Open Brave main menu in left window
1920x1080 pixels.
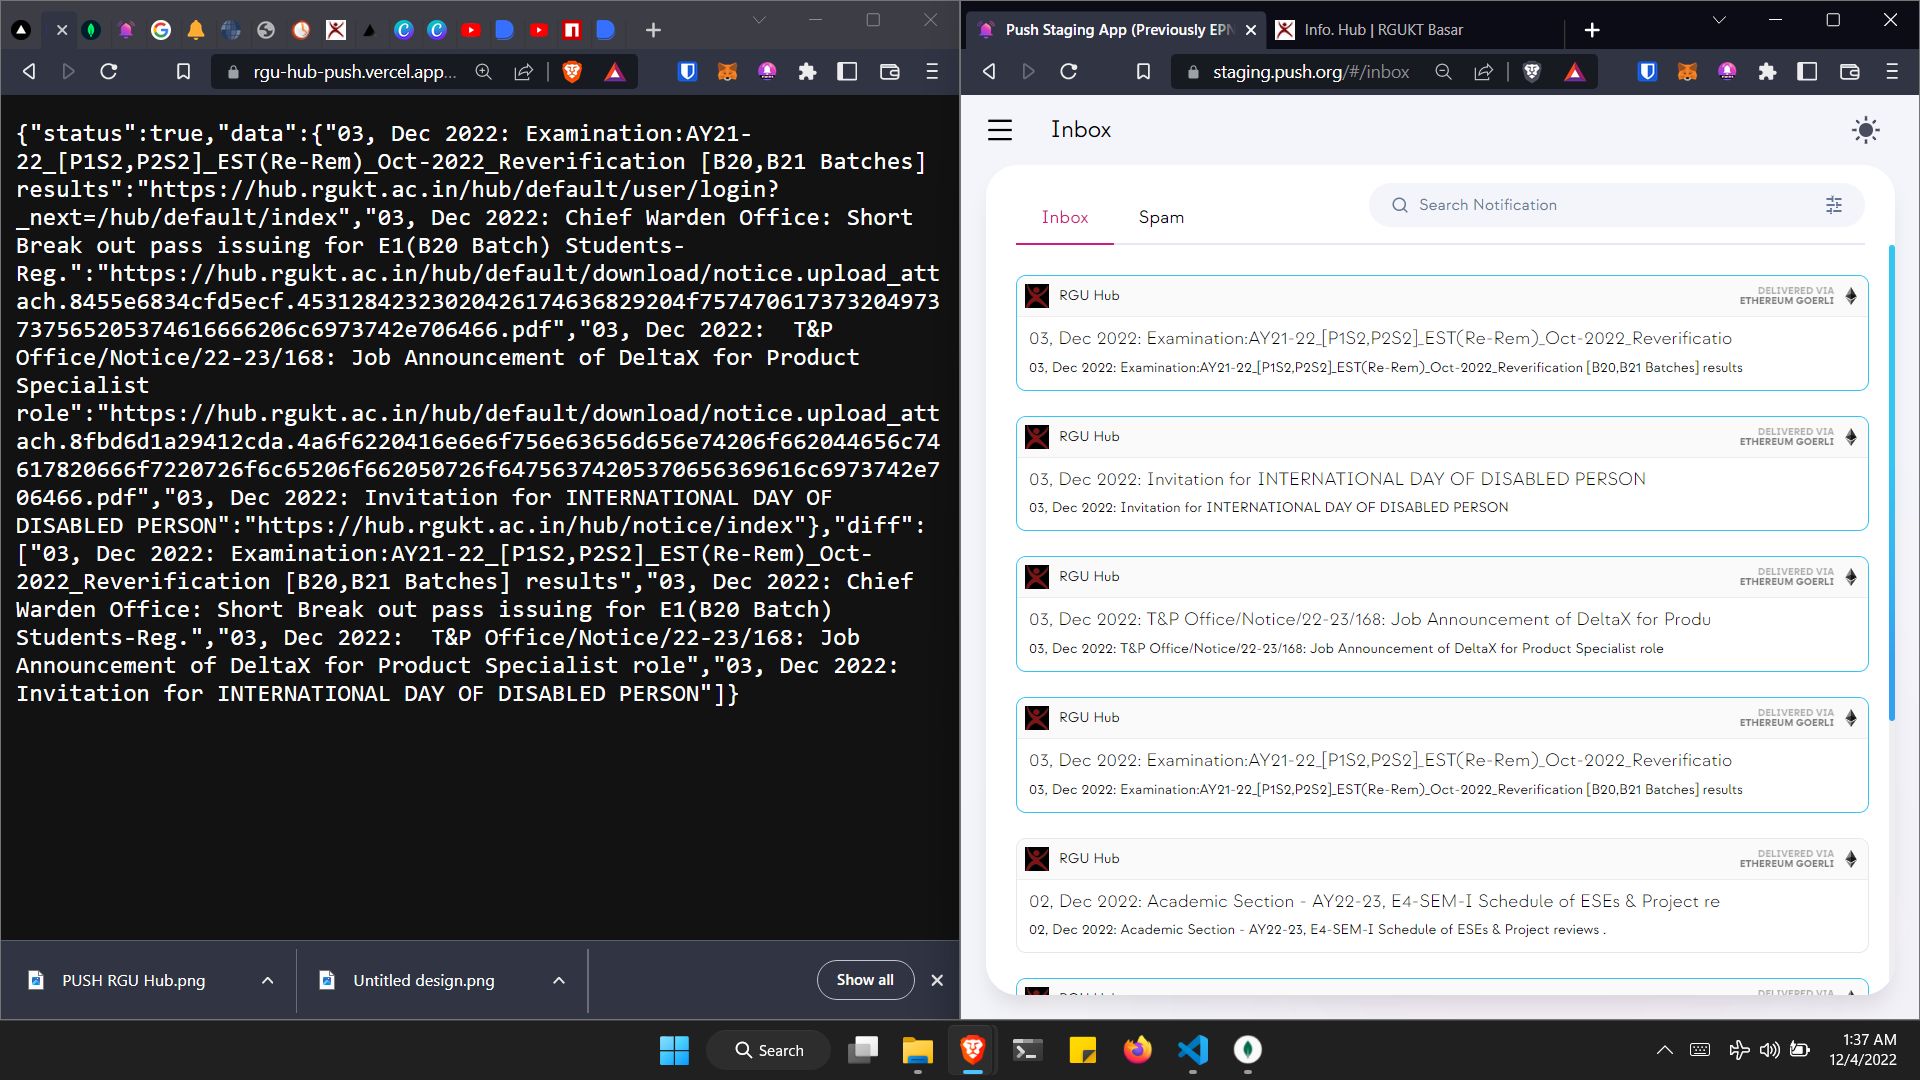[x=931, y=71]
